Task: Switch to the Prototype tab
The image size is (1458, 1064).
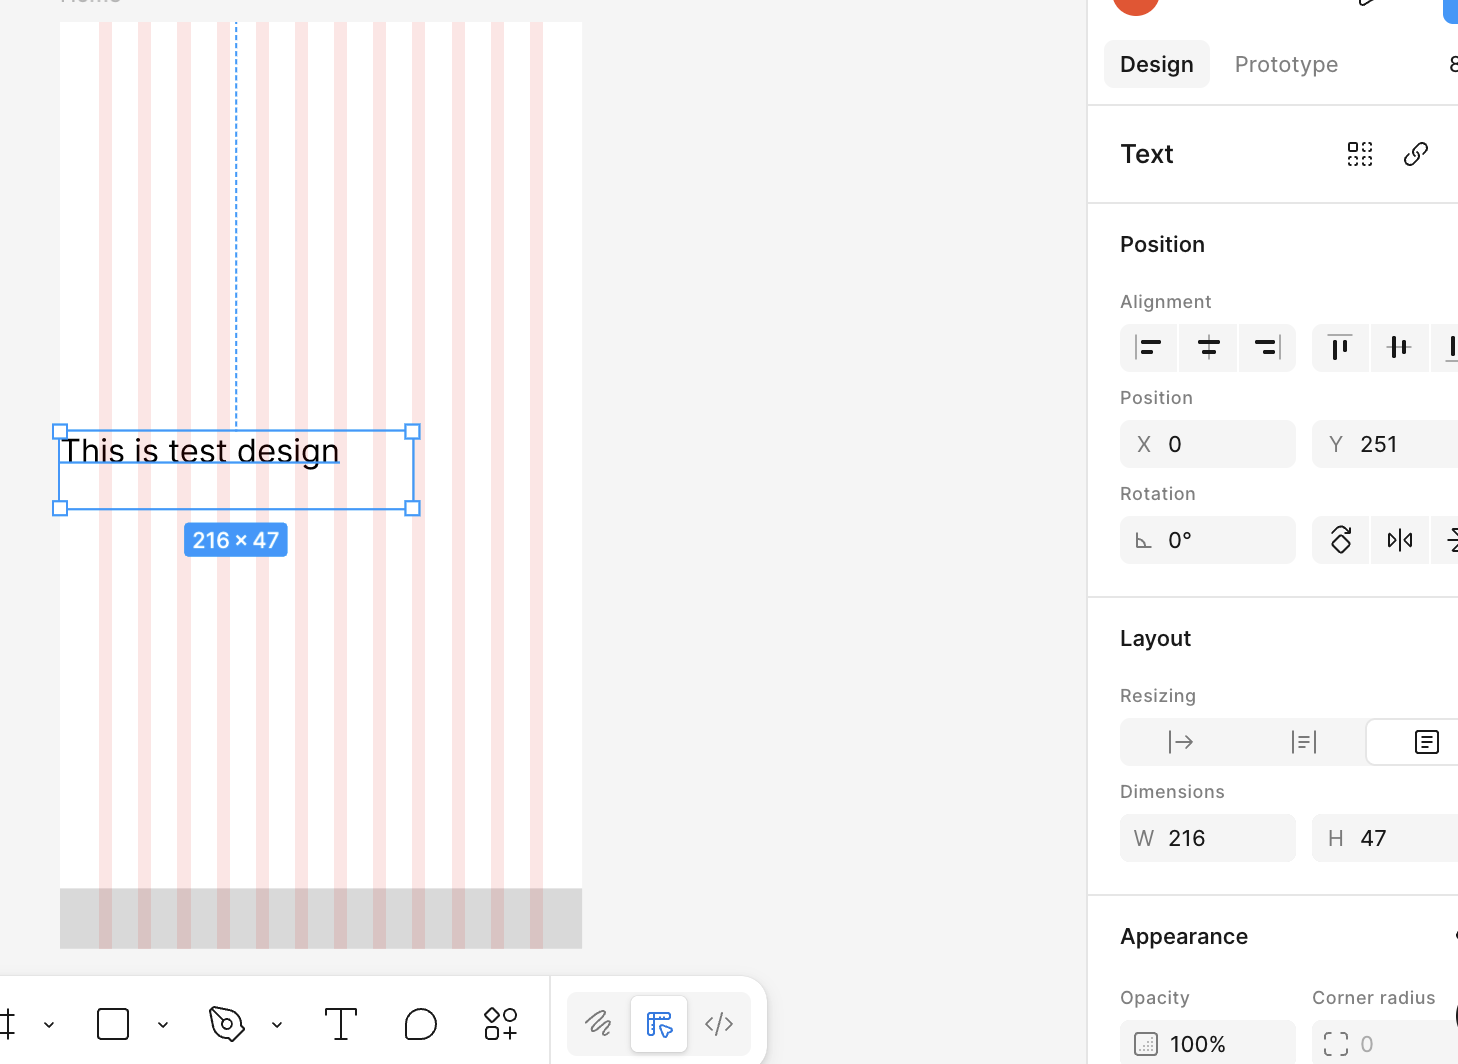Action: point(1286,64)
